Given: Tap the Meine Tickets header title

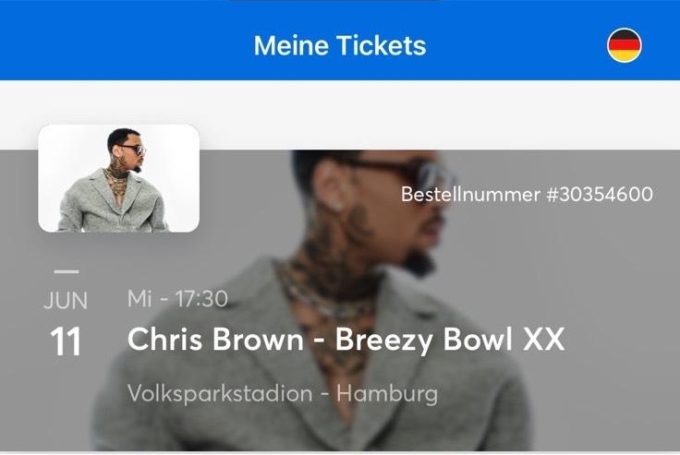Looking at the screenshot, I should (x=340, y=46).
